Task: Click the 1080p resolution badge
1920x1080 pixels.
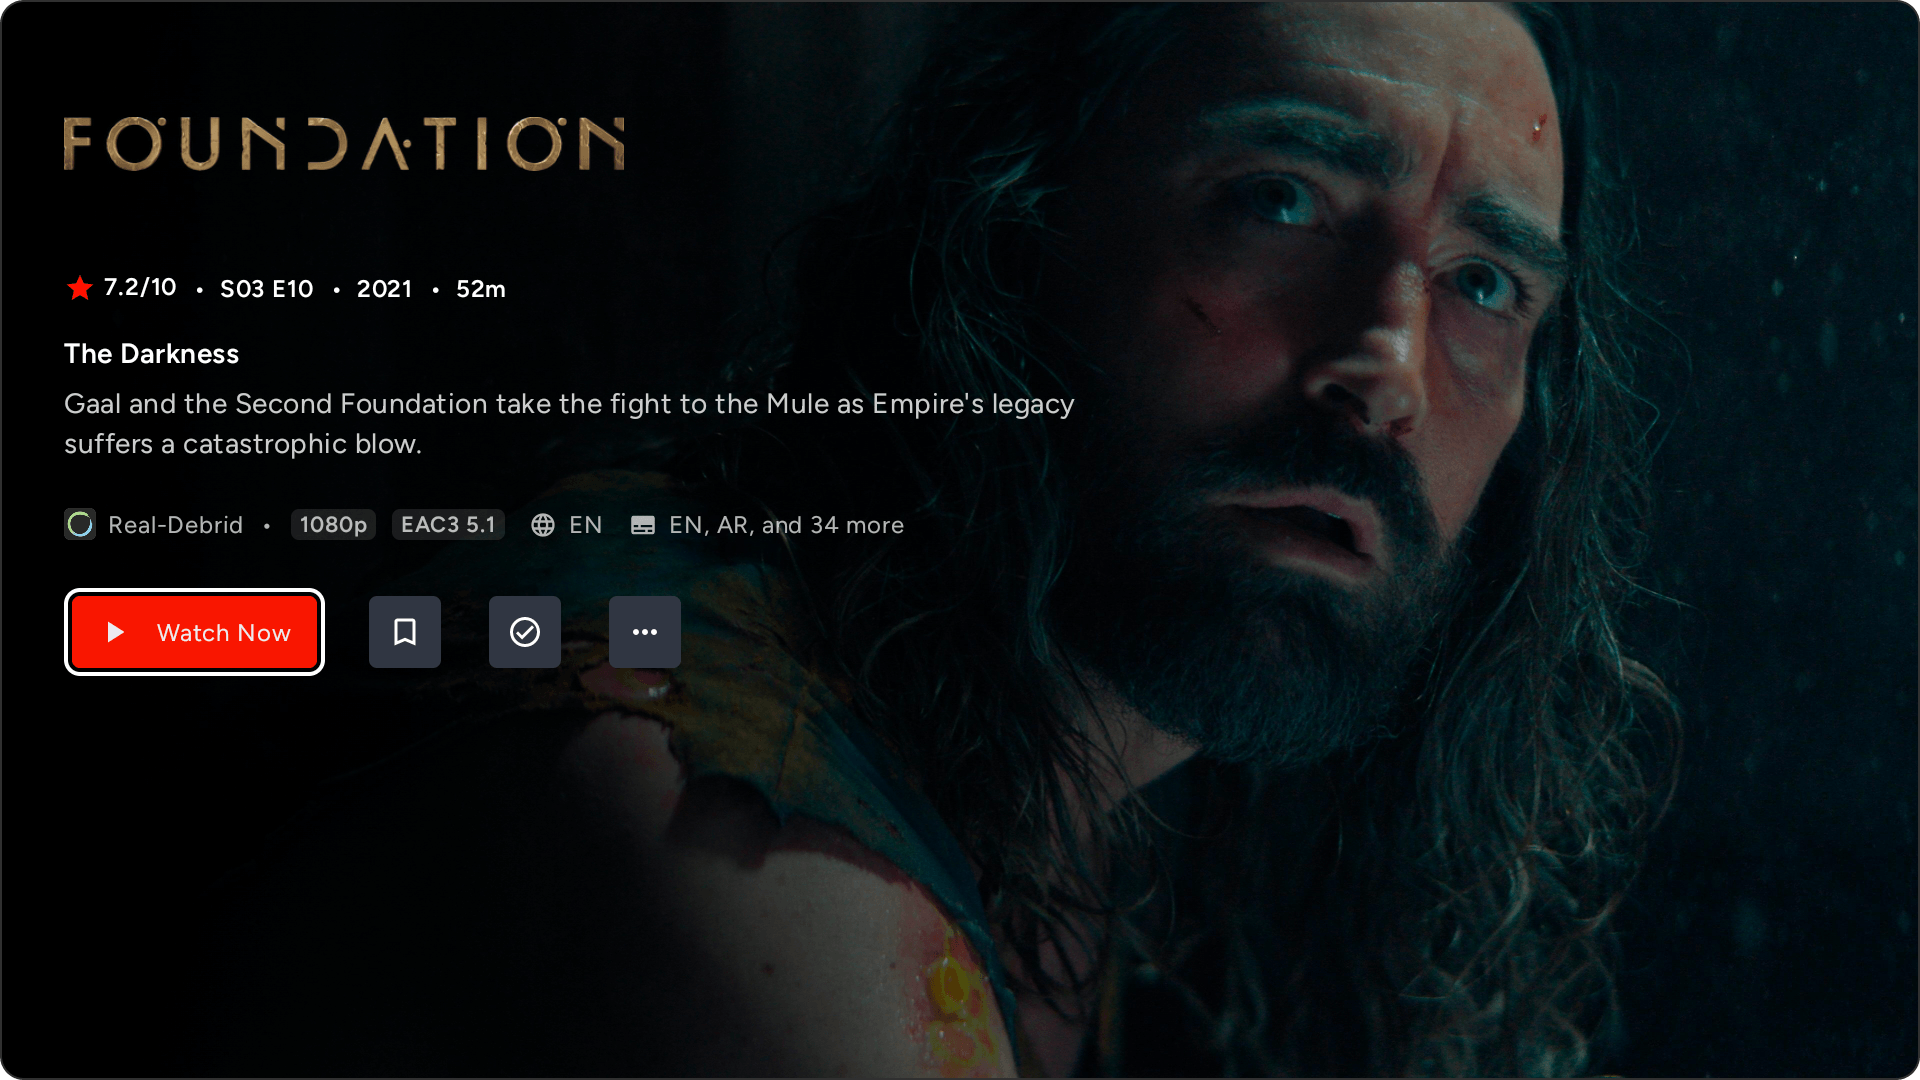Action: [333, 525]
